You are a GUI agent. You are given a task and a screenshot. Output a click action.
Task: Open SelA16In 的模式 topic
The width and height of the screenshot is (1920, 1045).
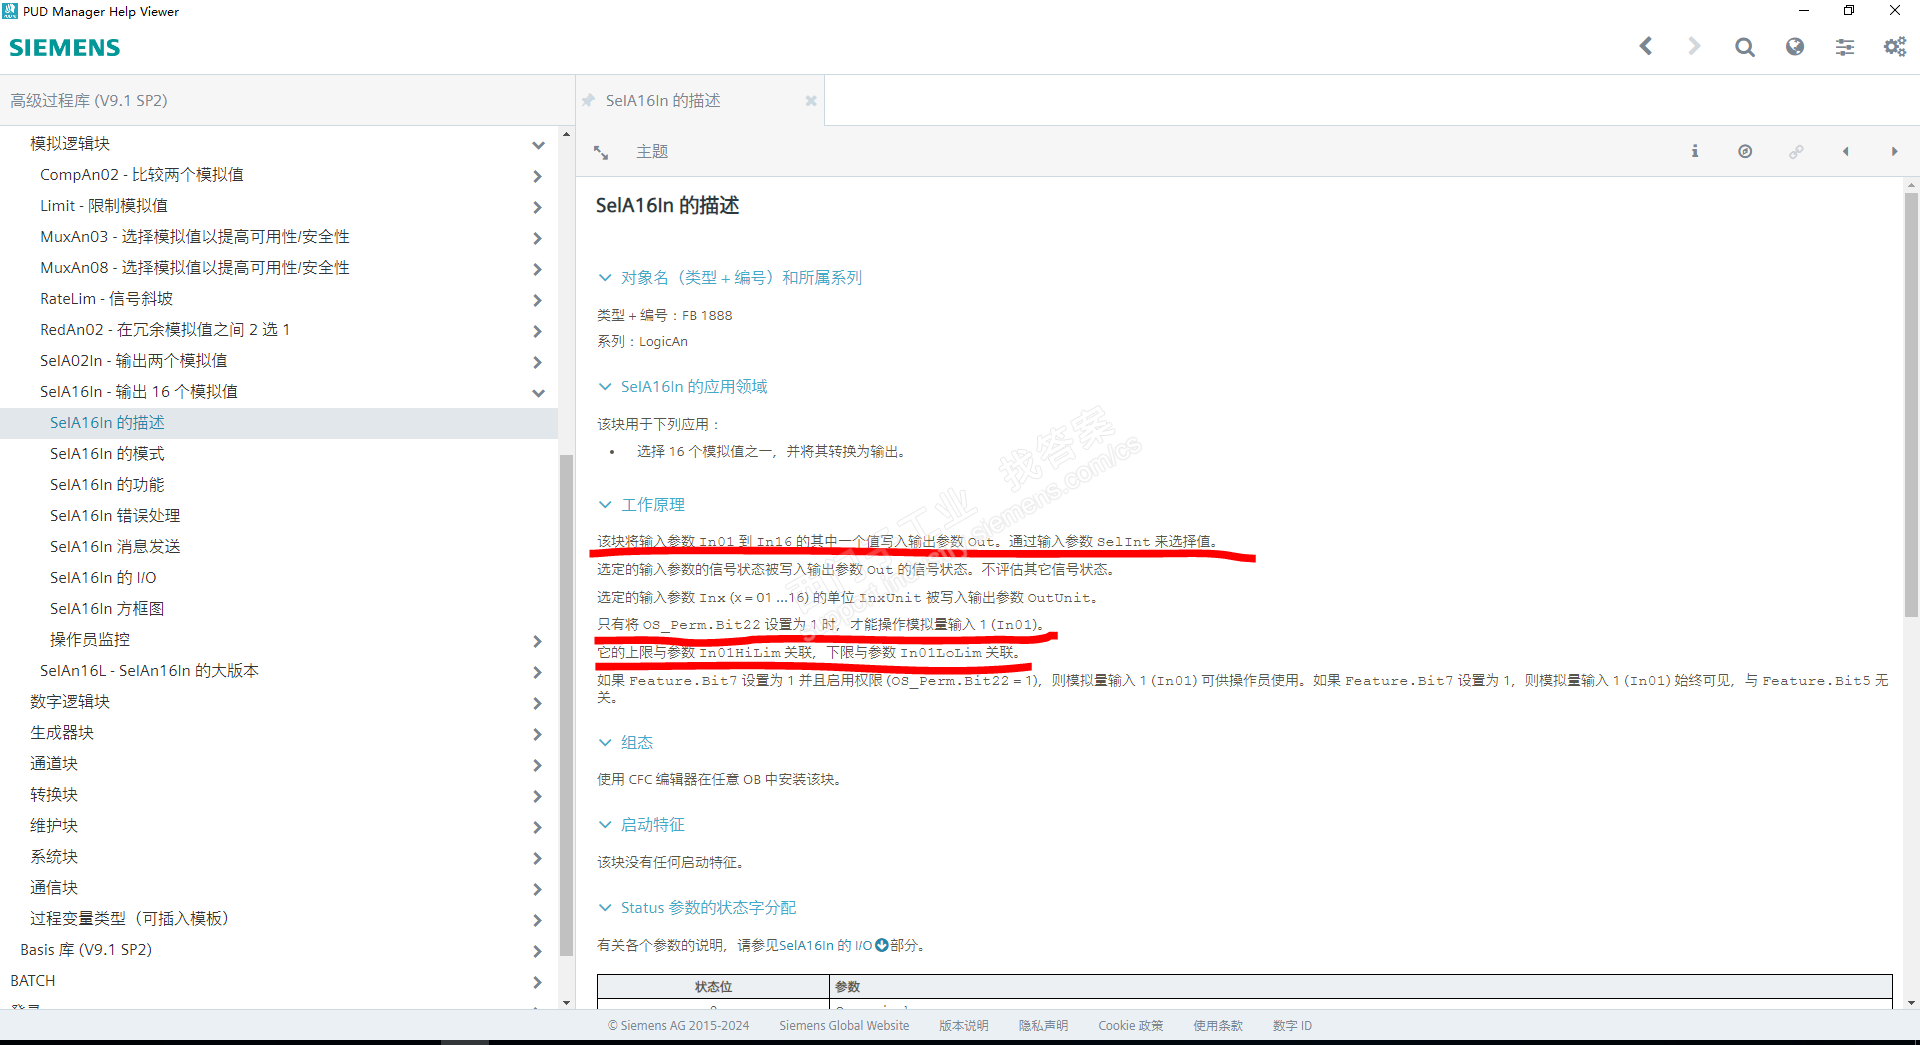(x=107, y=454)
